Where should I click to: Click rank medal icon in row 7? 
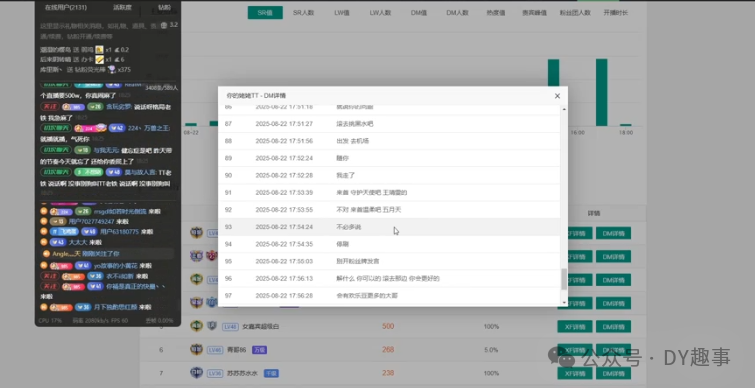tap(196, 373)
